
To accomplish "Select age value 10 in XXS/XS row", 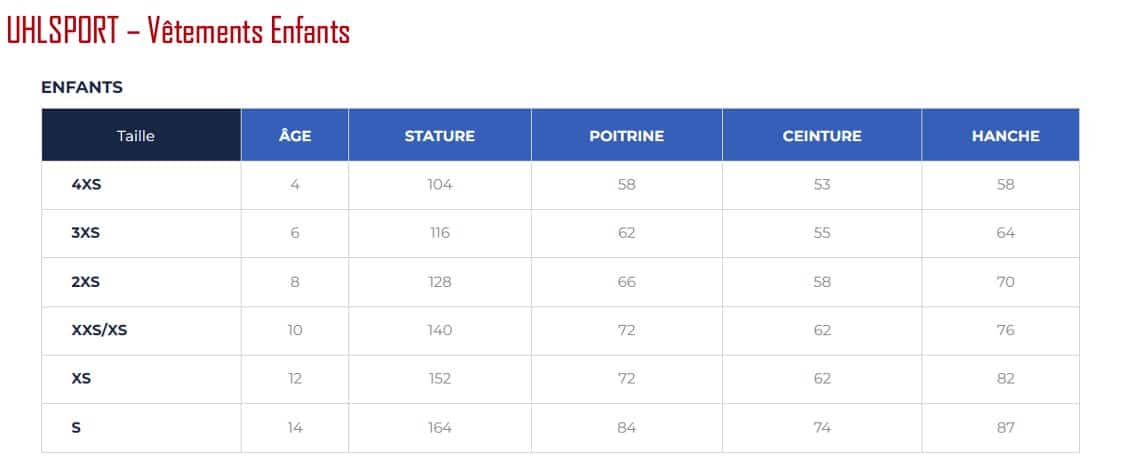I will point(295,330).
